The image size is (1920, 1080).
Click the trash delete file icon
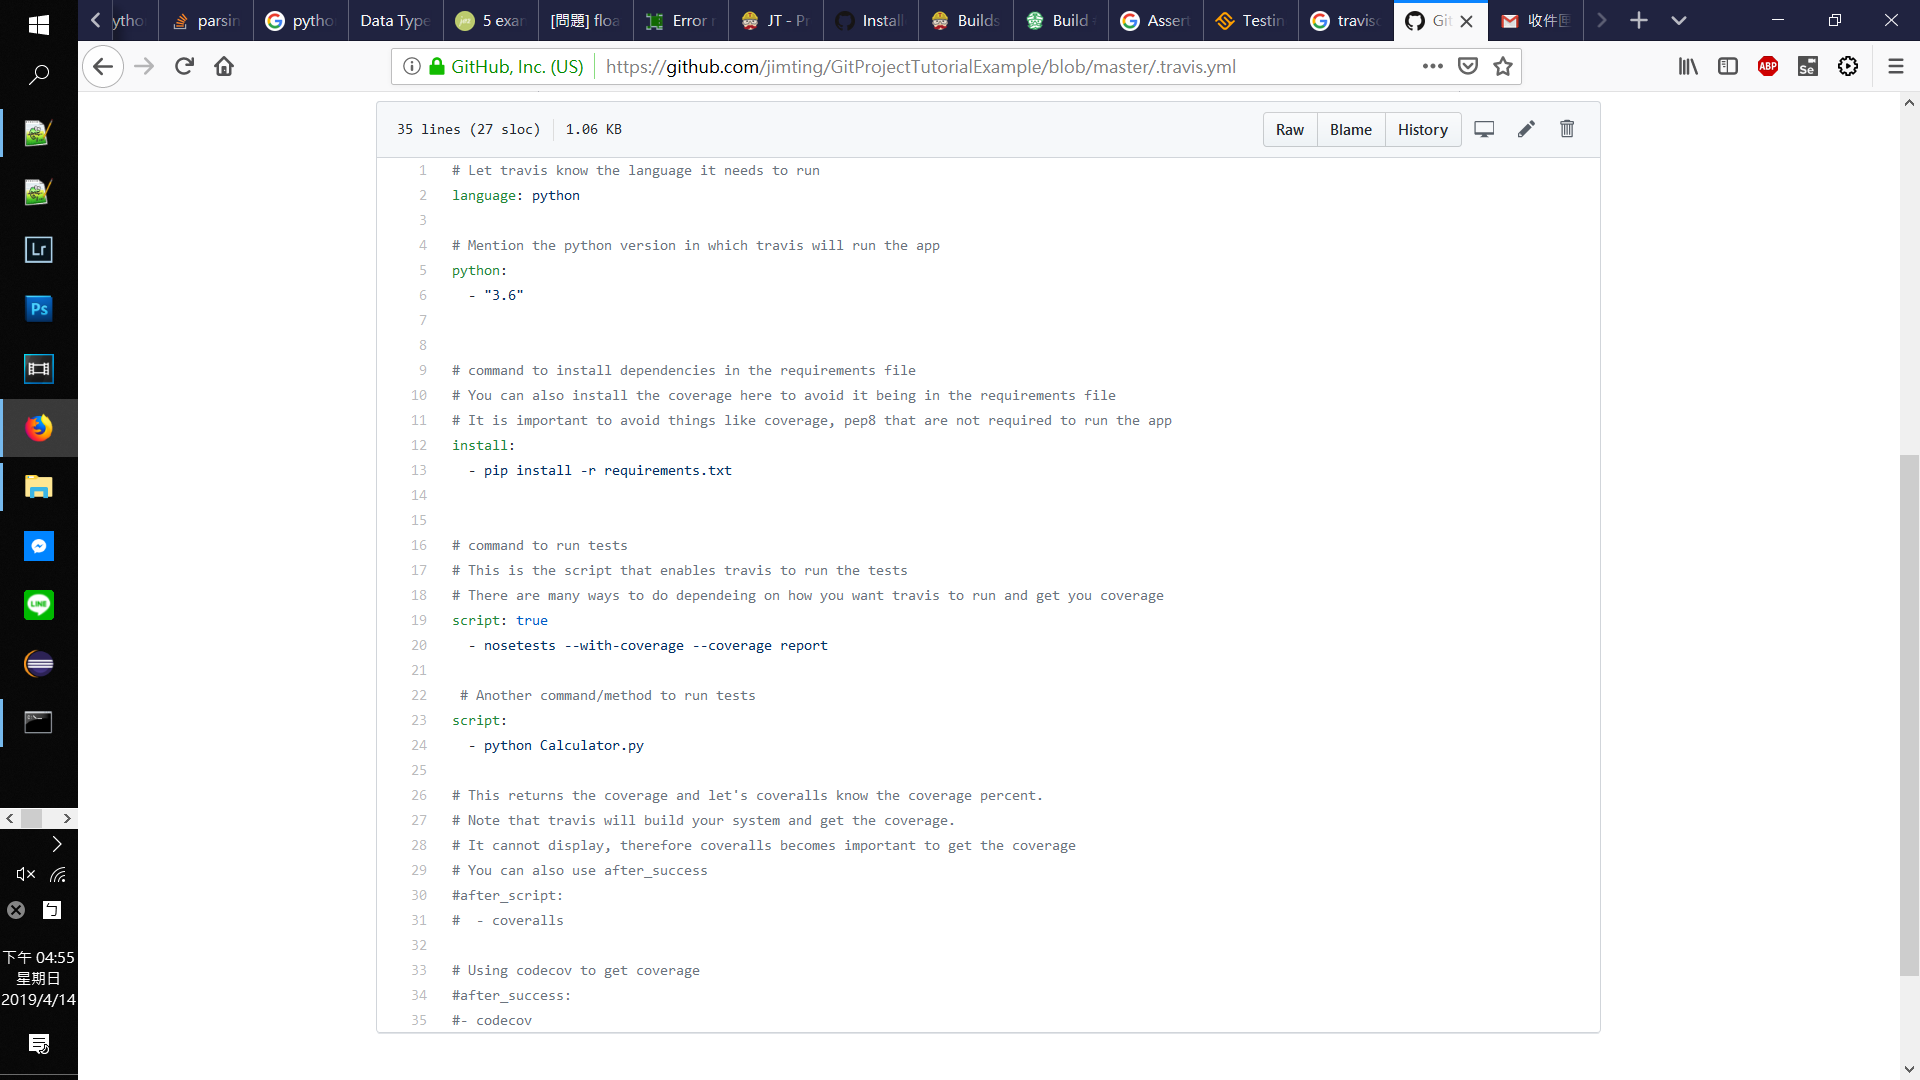click(x=1567, y=129)
